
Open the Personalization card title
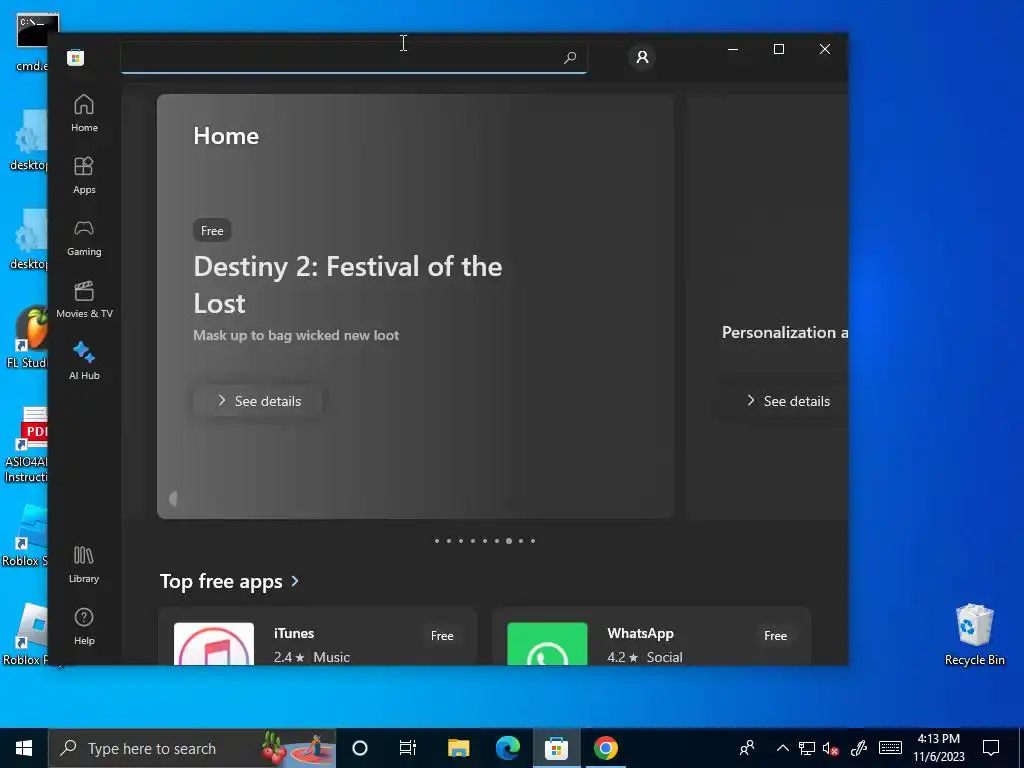(784, 332)
